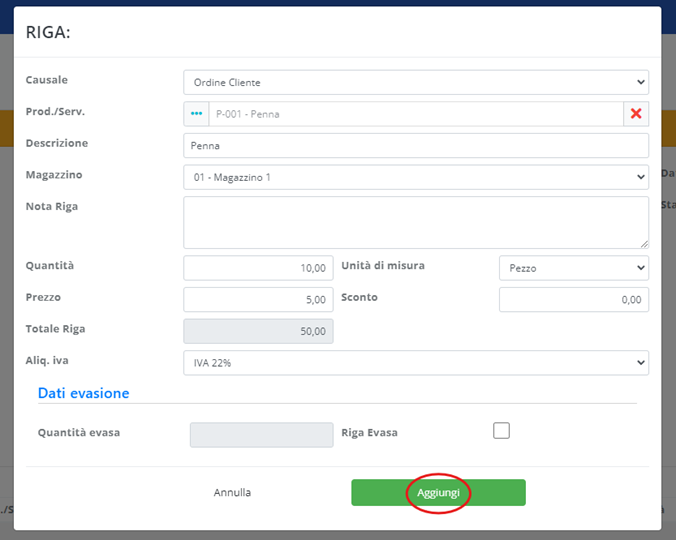The height and width of the screenshot is (540, 676).
Task: Click the Prod./Serv. field showing P-001 - Penna
Action: 415,114
